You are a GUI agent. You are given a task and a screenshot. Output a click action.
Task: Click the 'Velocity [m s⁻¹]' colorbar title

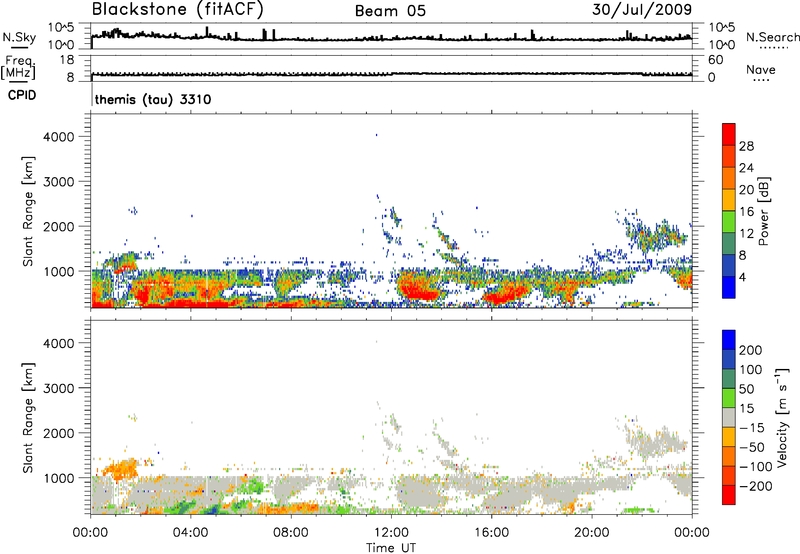click(783, 417)
